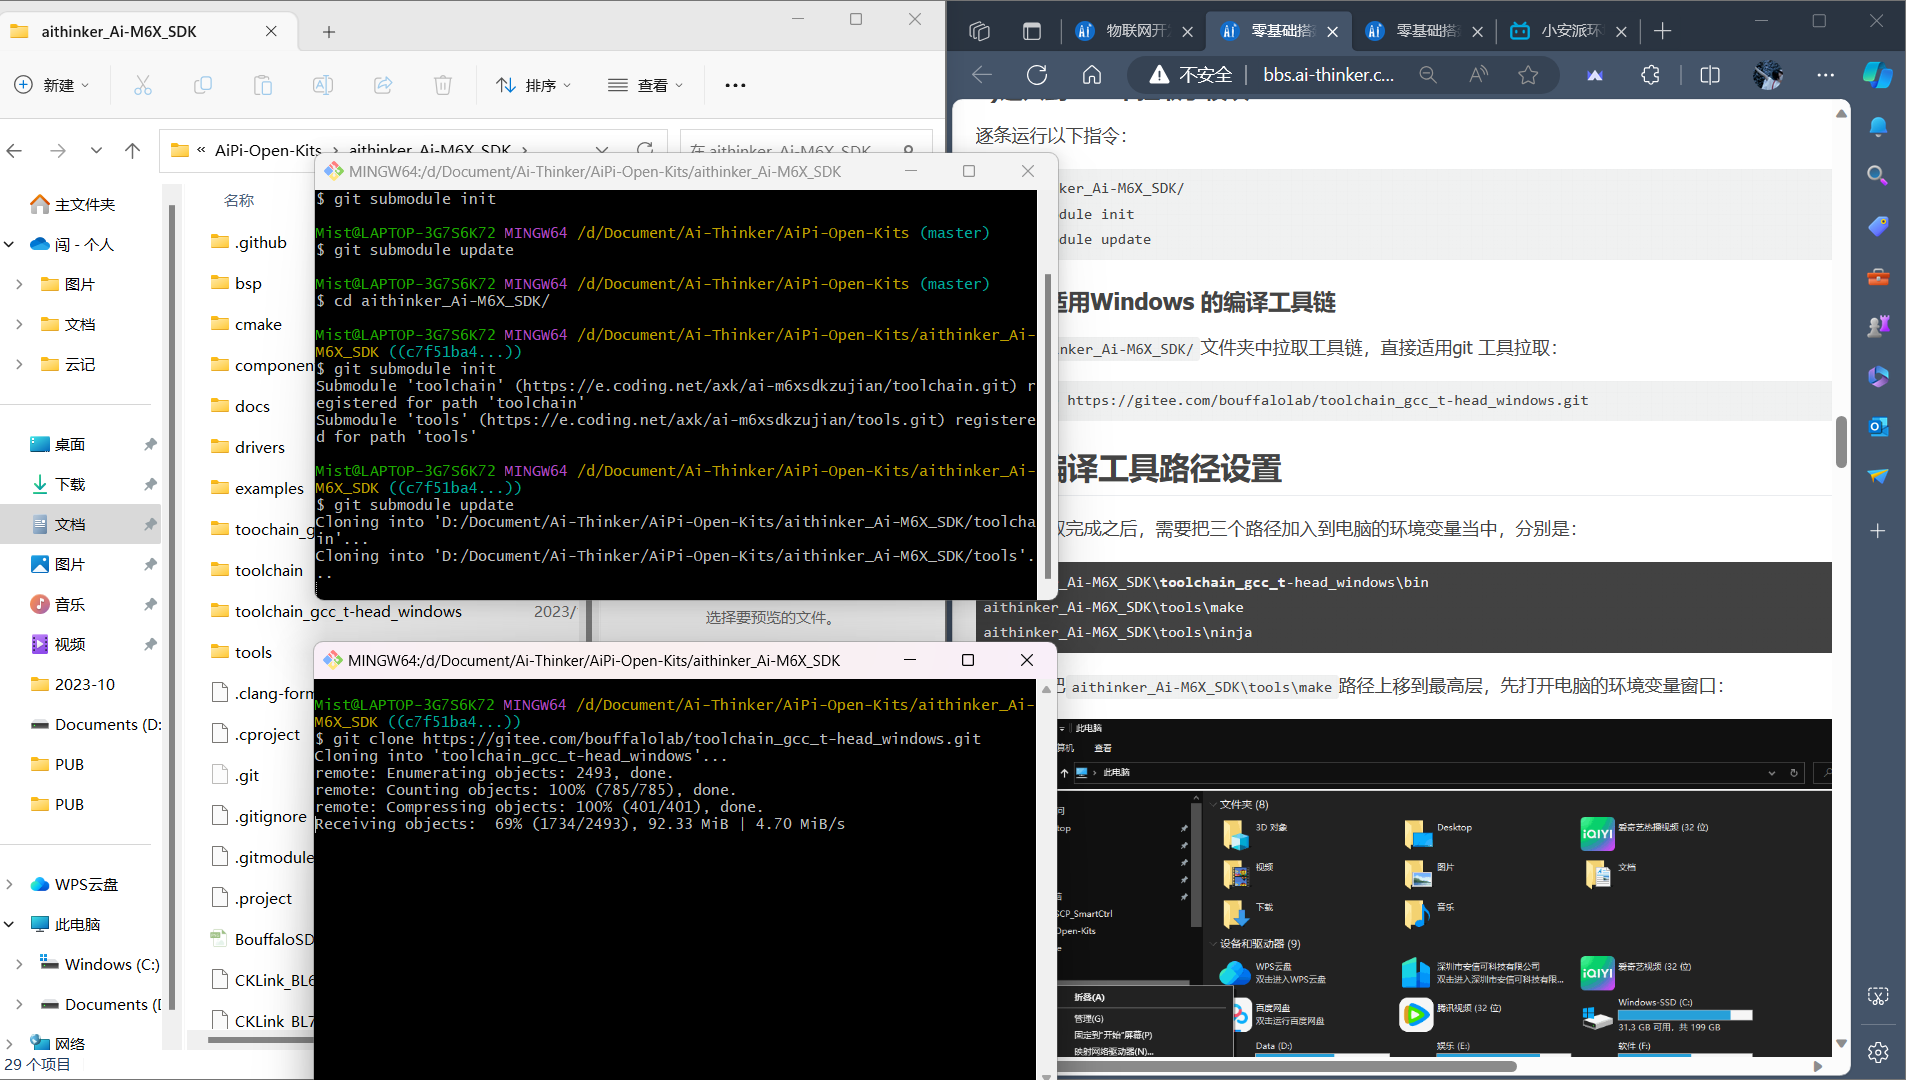Click the notifications bell in Edge sidebar
The image size is (1906, 1080).
[x=1878, y=127]
